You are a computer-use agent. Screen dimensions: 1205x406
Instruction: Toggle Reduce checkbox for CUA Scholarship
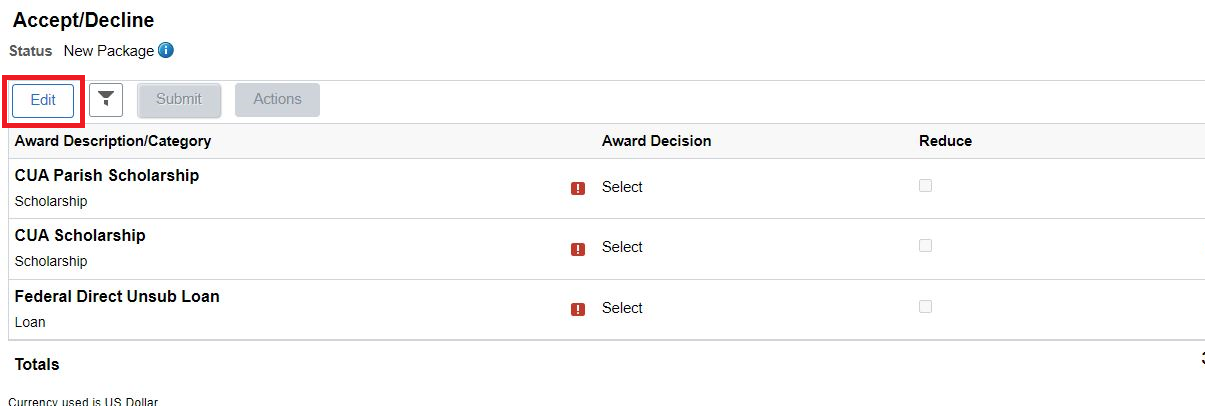[x=925, y=245]
